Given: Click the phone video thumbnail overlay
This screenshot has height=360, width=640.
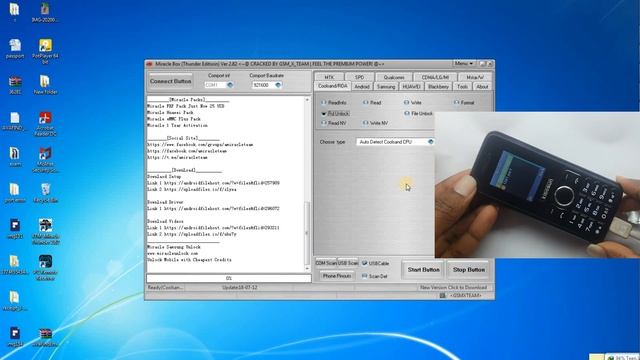Looking at the screenshot, I should (537, 184).
